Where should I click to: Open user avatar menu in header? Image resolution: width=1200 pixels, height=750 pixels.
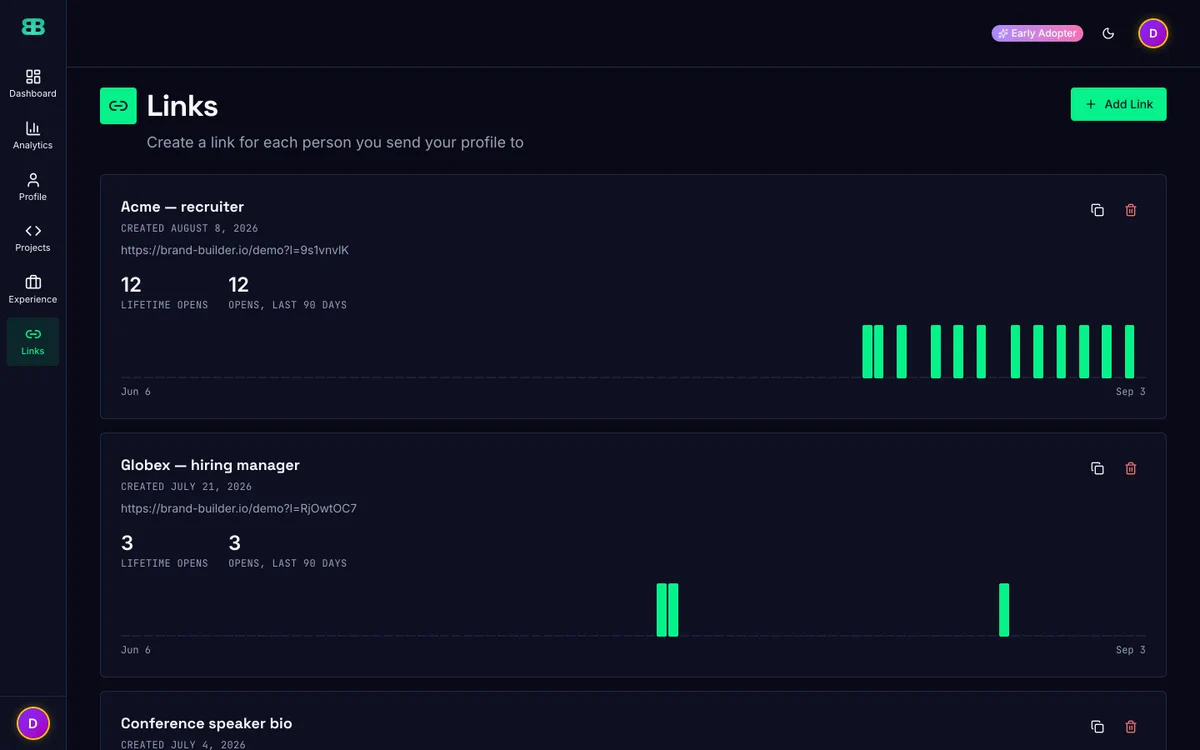click(1153, 33)
